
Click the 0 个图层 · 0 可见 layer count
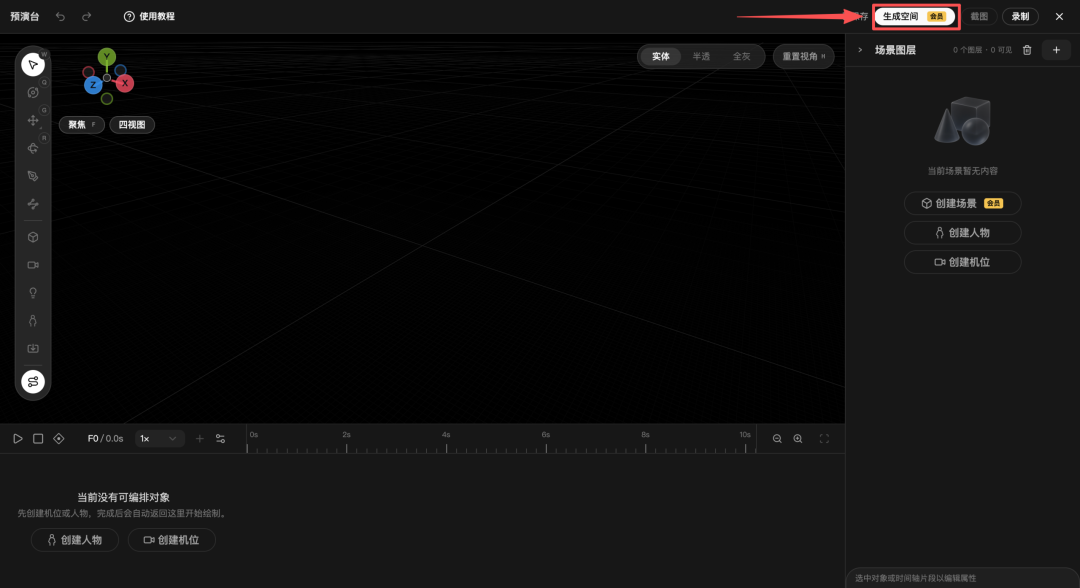click(x=983, y=50)
